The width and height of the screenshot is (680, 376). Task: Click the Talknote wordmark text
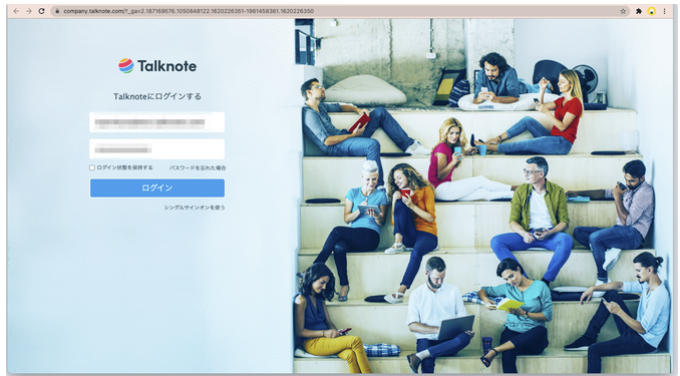[167, 66]
